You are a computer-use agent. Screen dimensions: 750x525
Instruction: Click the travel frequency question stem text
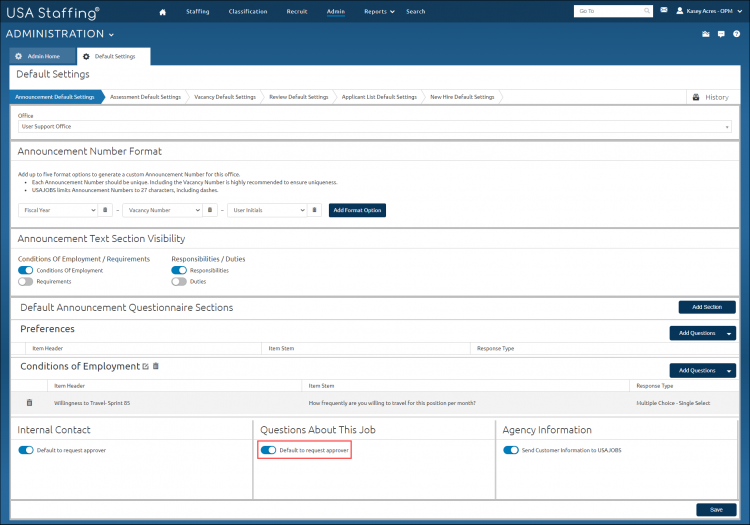[x=392, y=403]
